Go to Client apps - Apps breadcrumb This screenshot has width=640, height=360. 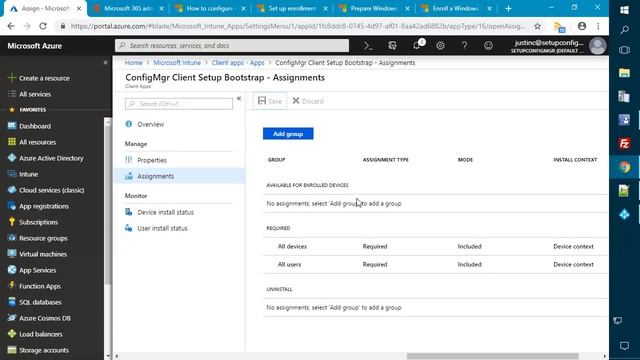click(238, 62)
